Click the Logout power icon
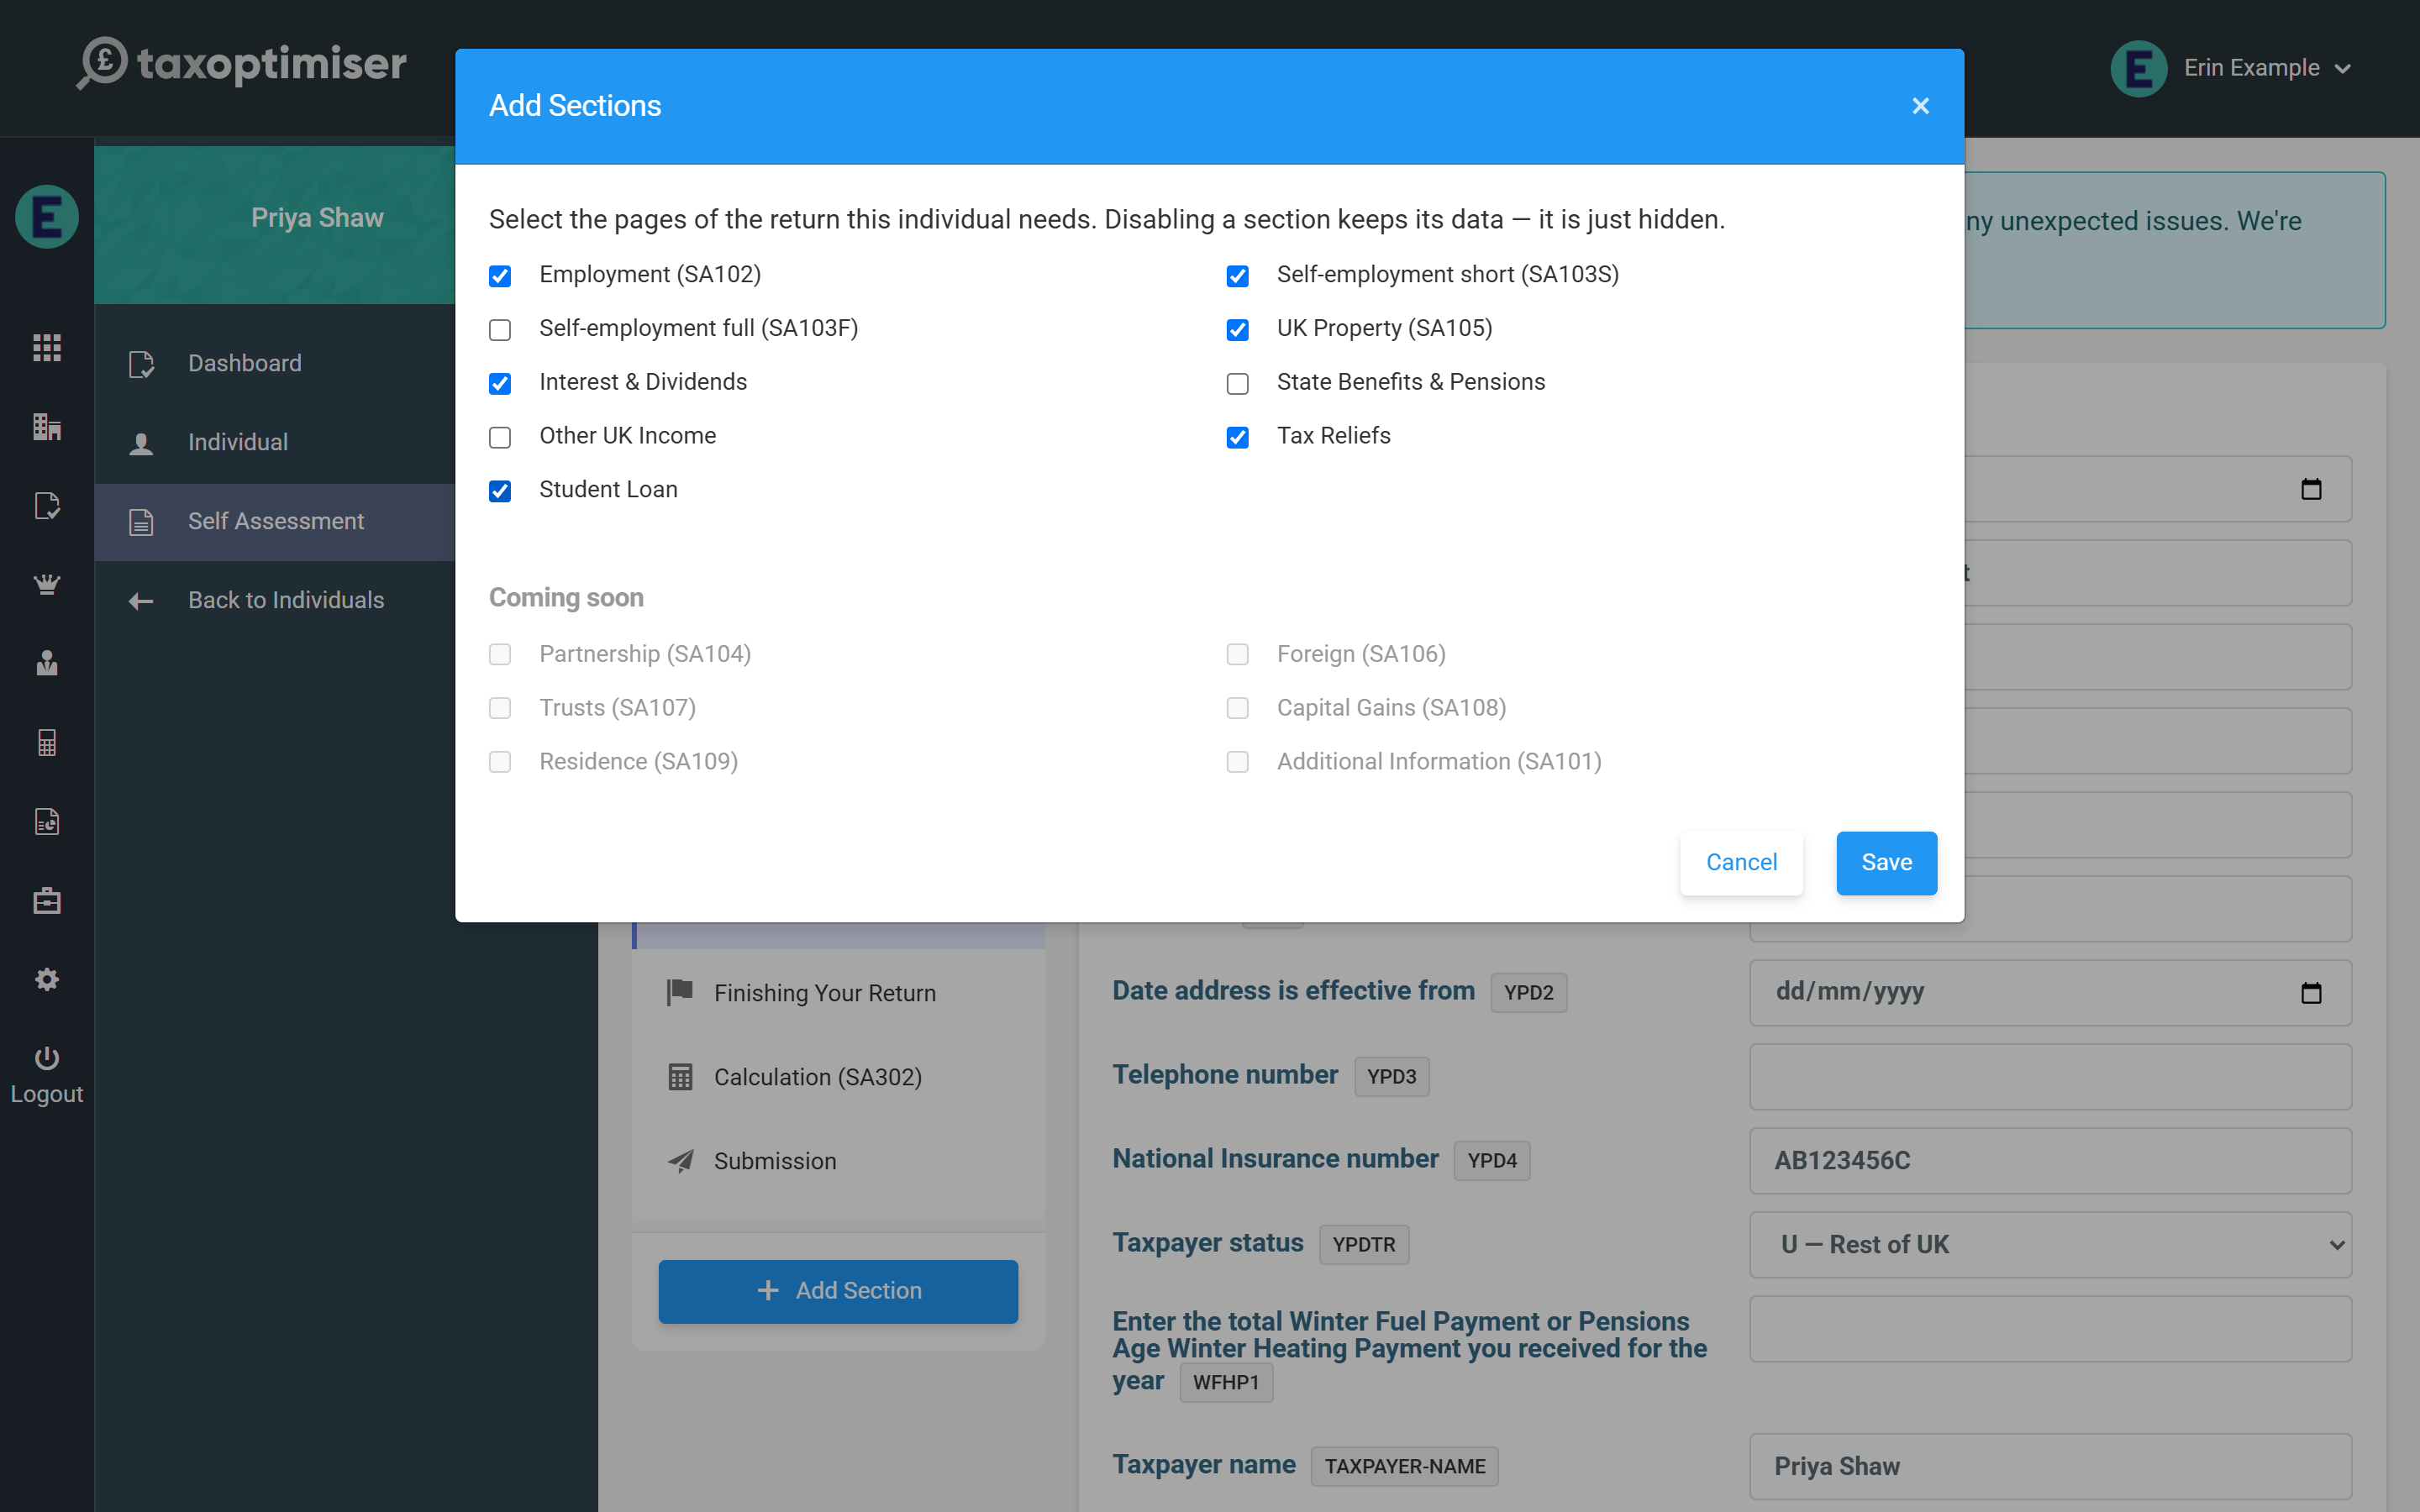This screenshot has width=2420, height=1512. click(47, 1058)
